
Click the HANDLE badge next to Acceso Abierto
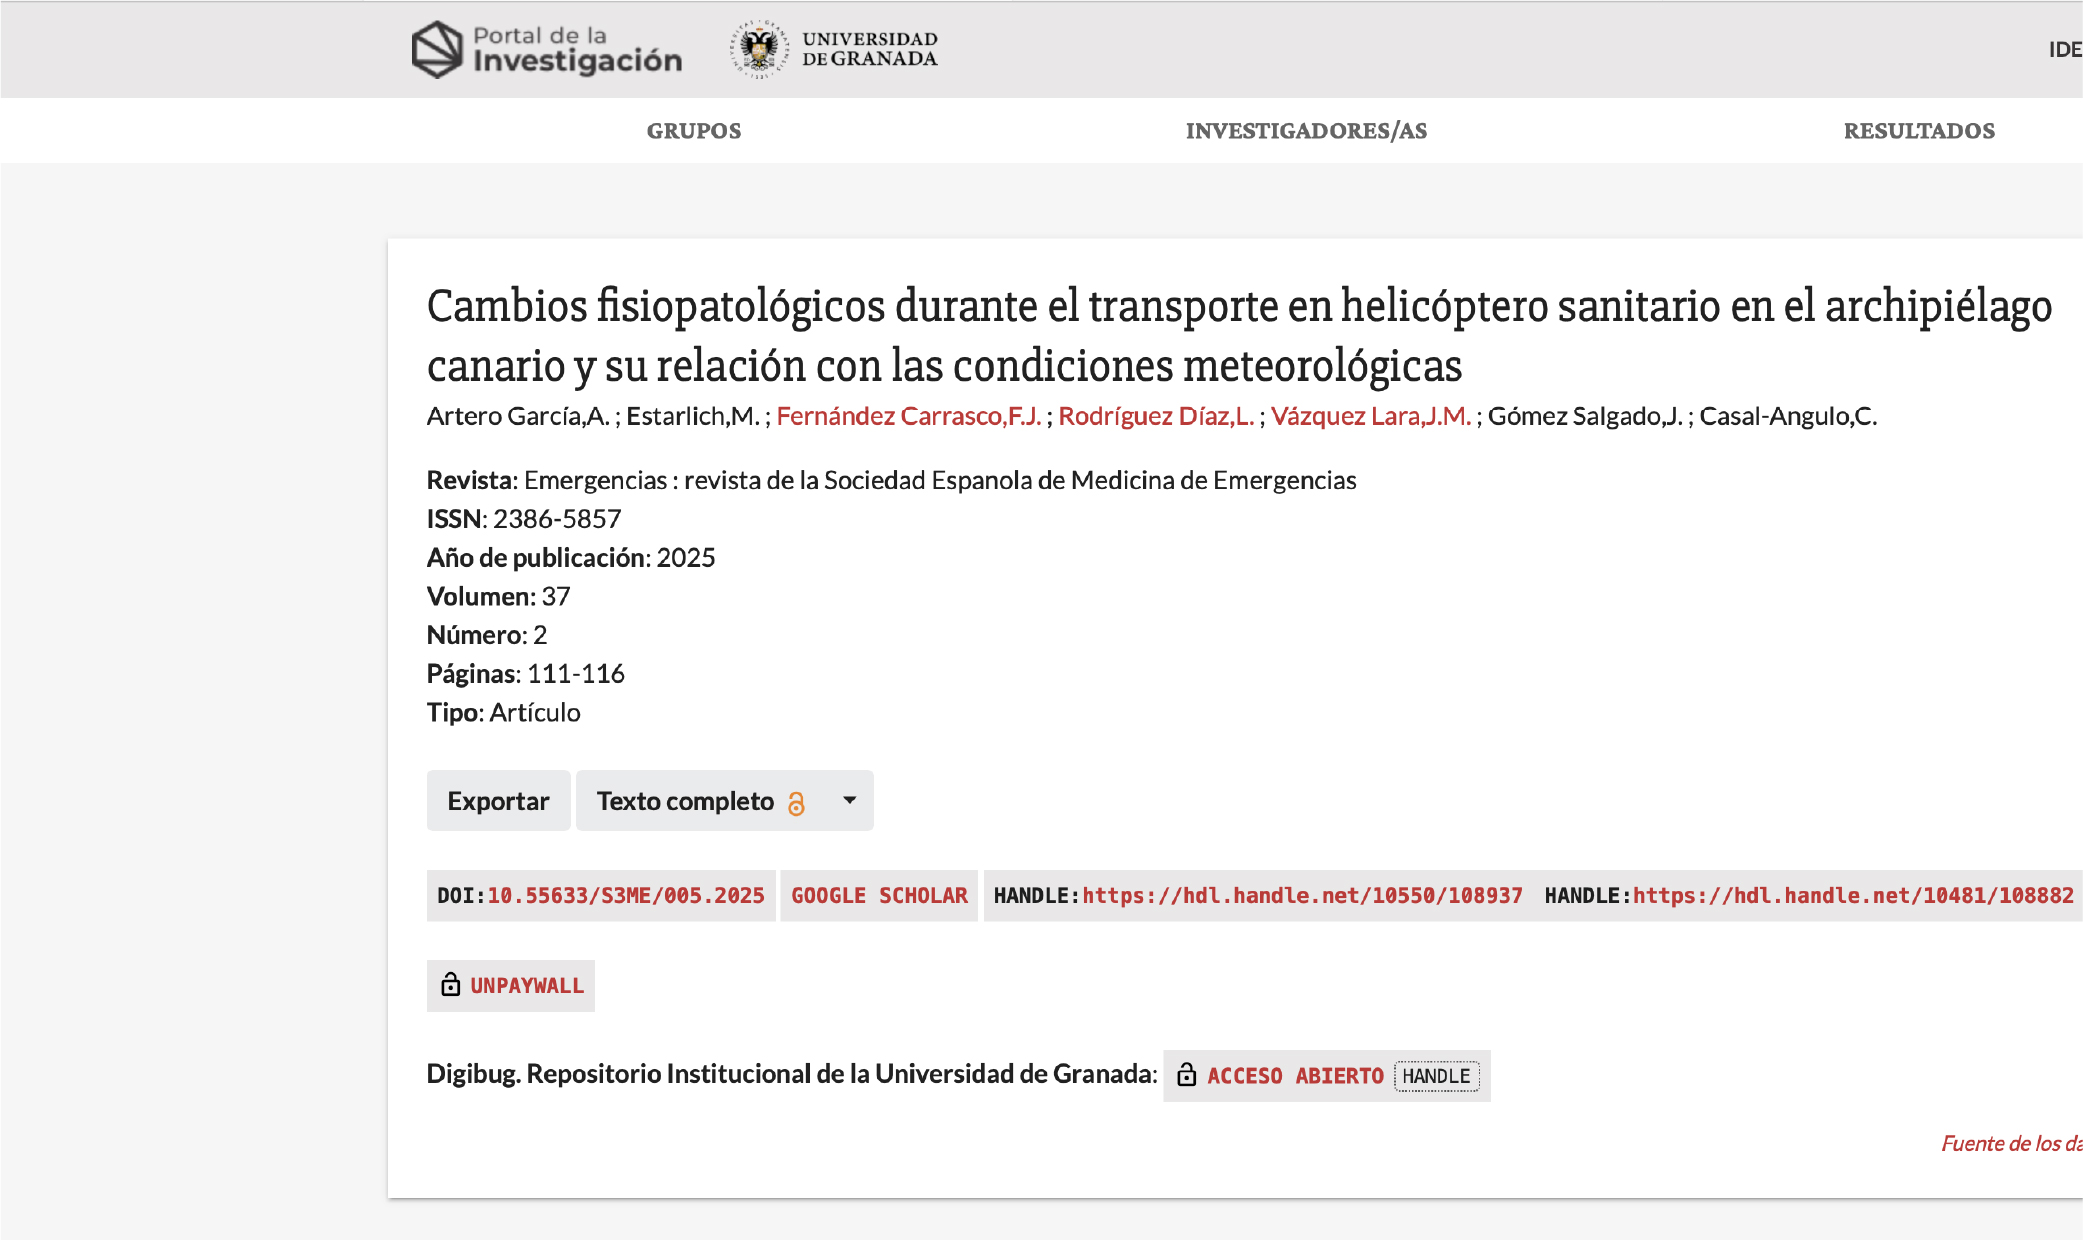[x=1437, y=1076]
